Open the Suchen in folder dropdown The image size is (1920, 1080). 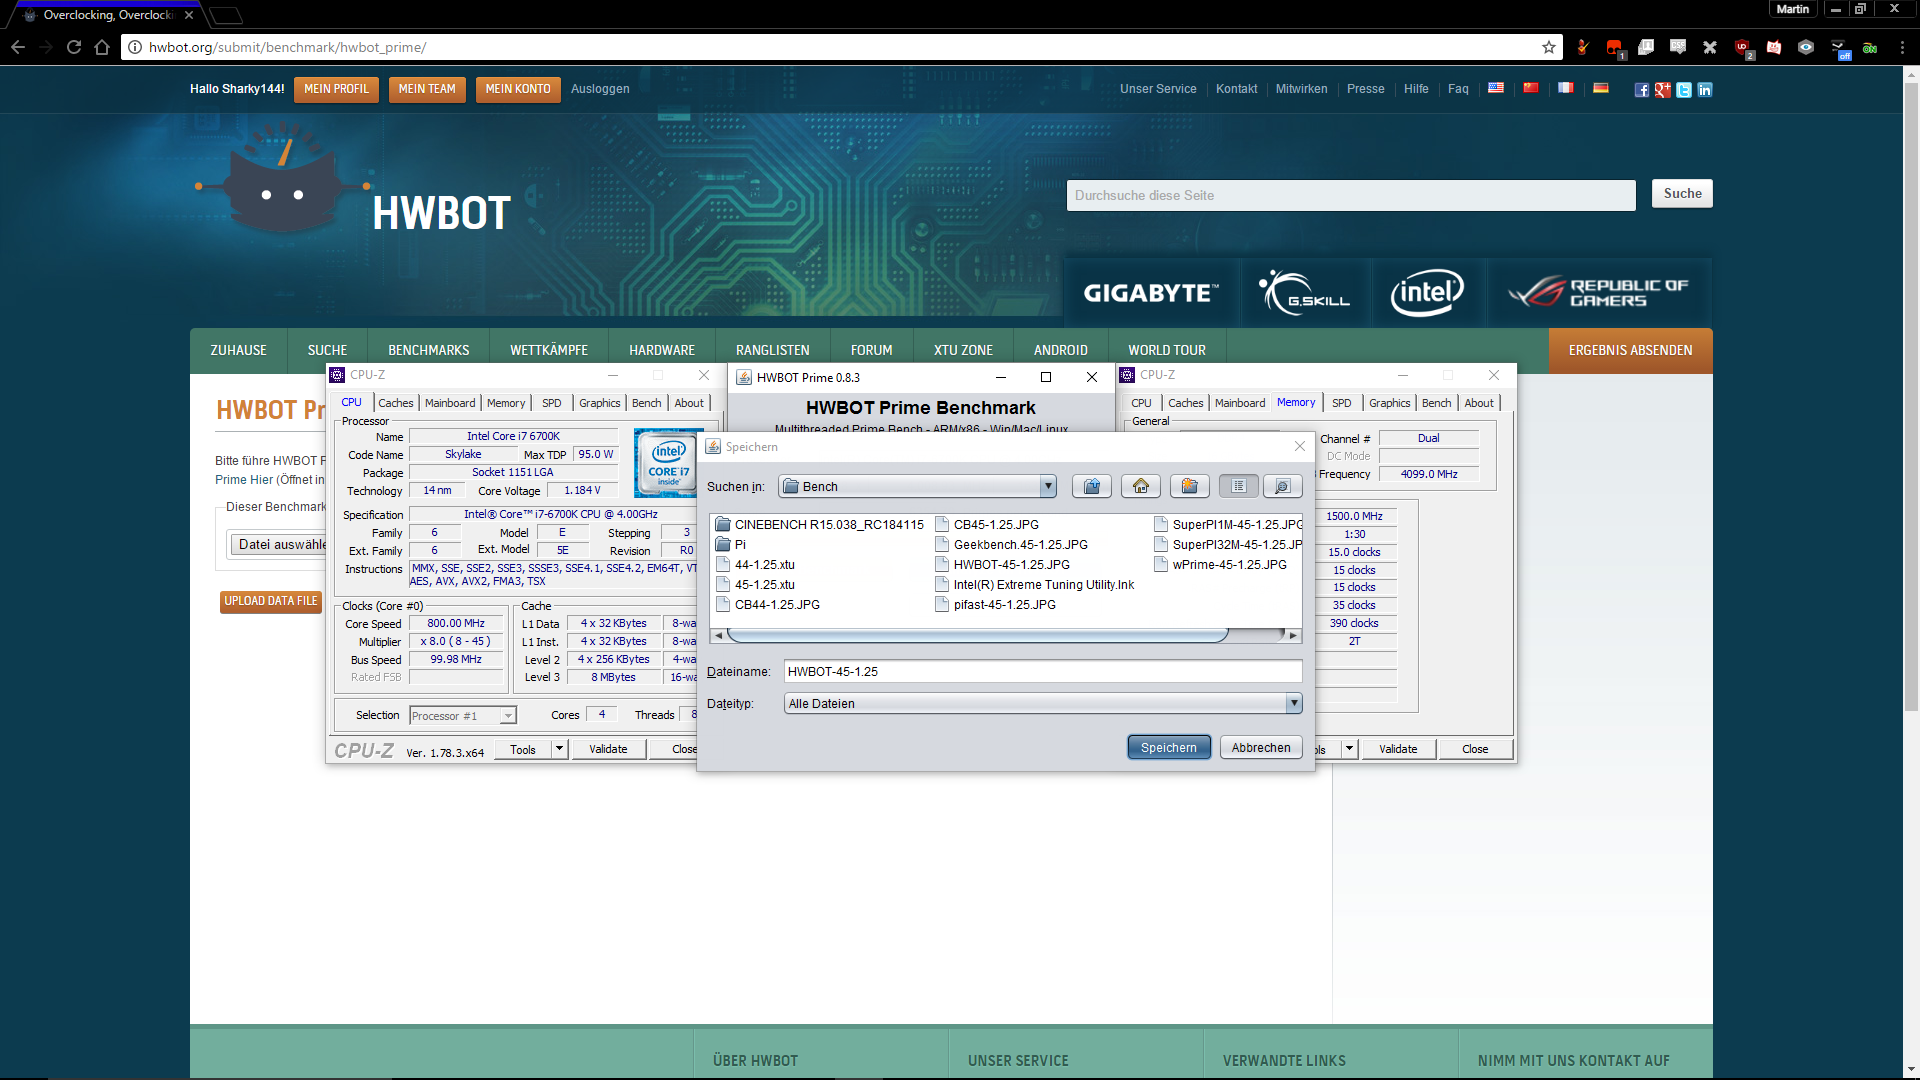[x=1047, y=486]
